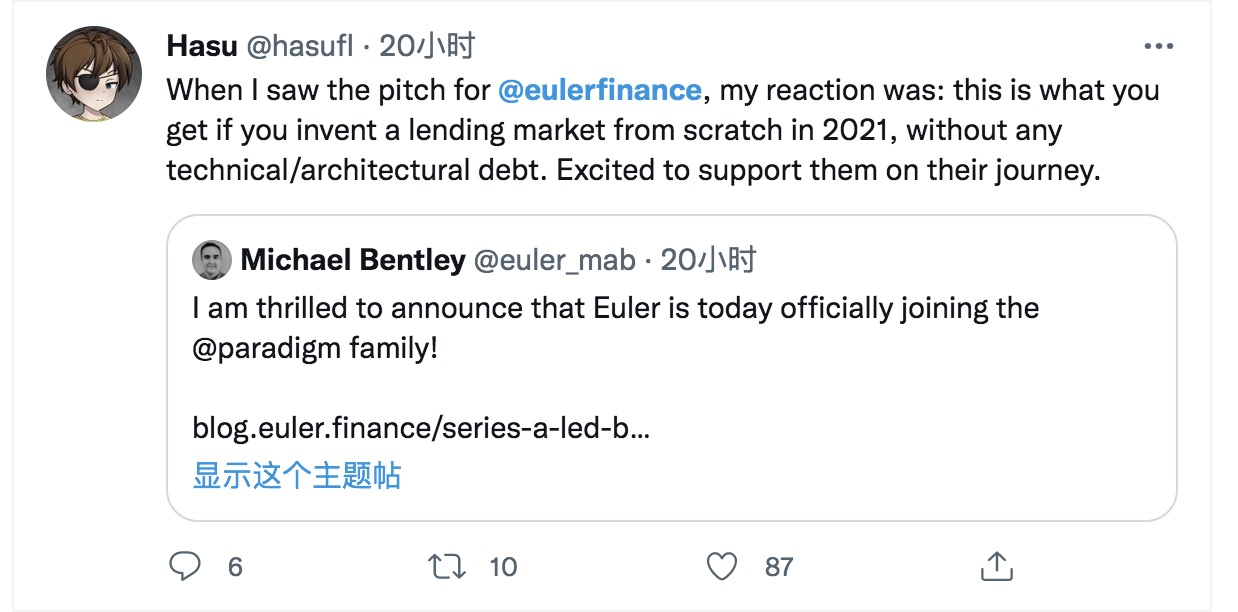Open the quoted tweet announcement text
Viewport: 1238px width, 612px height.
point(615,308)
